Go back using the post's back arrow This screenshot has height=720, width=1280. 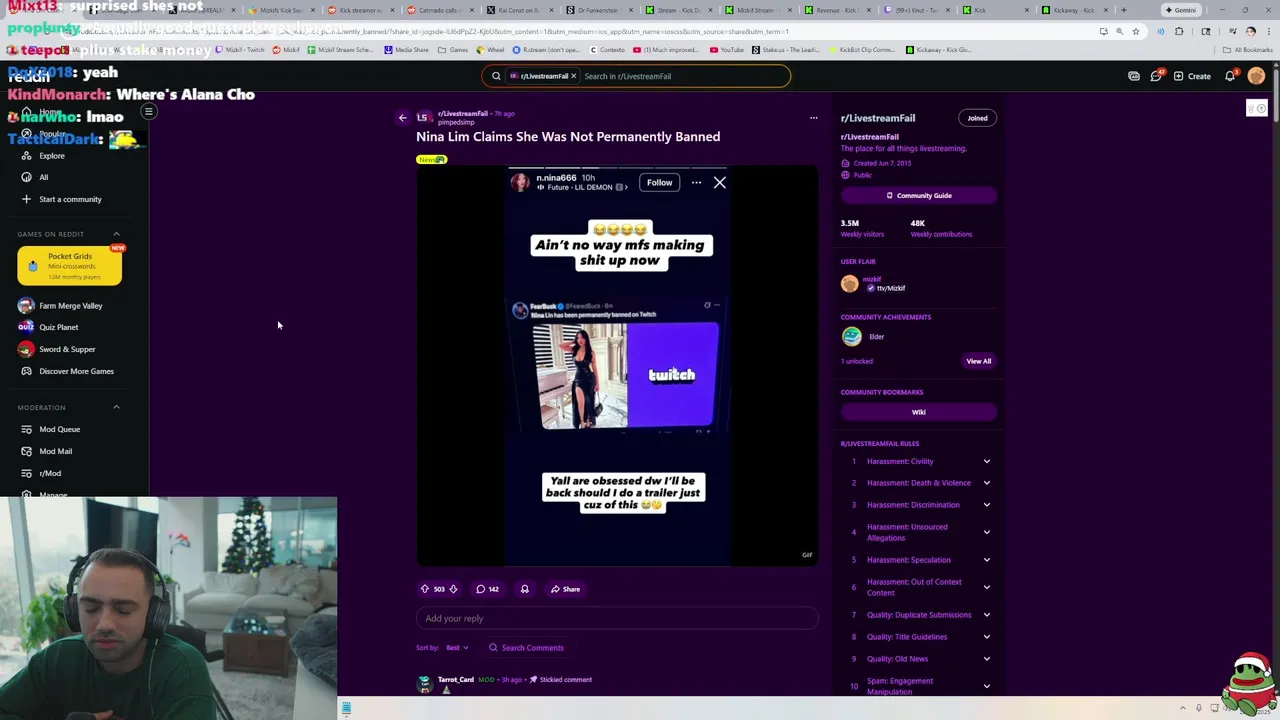point(403,118)
